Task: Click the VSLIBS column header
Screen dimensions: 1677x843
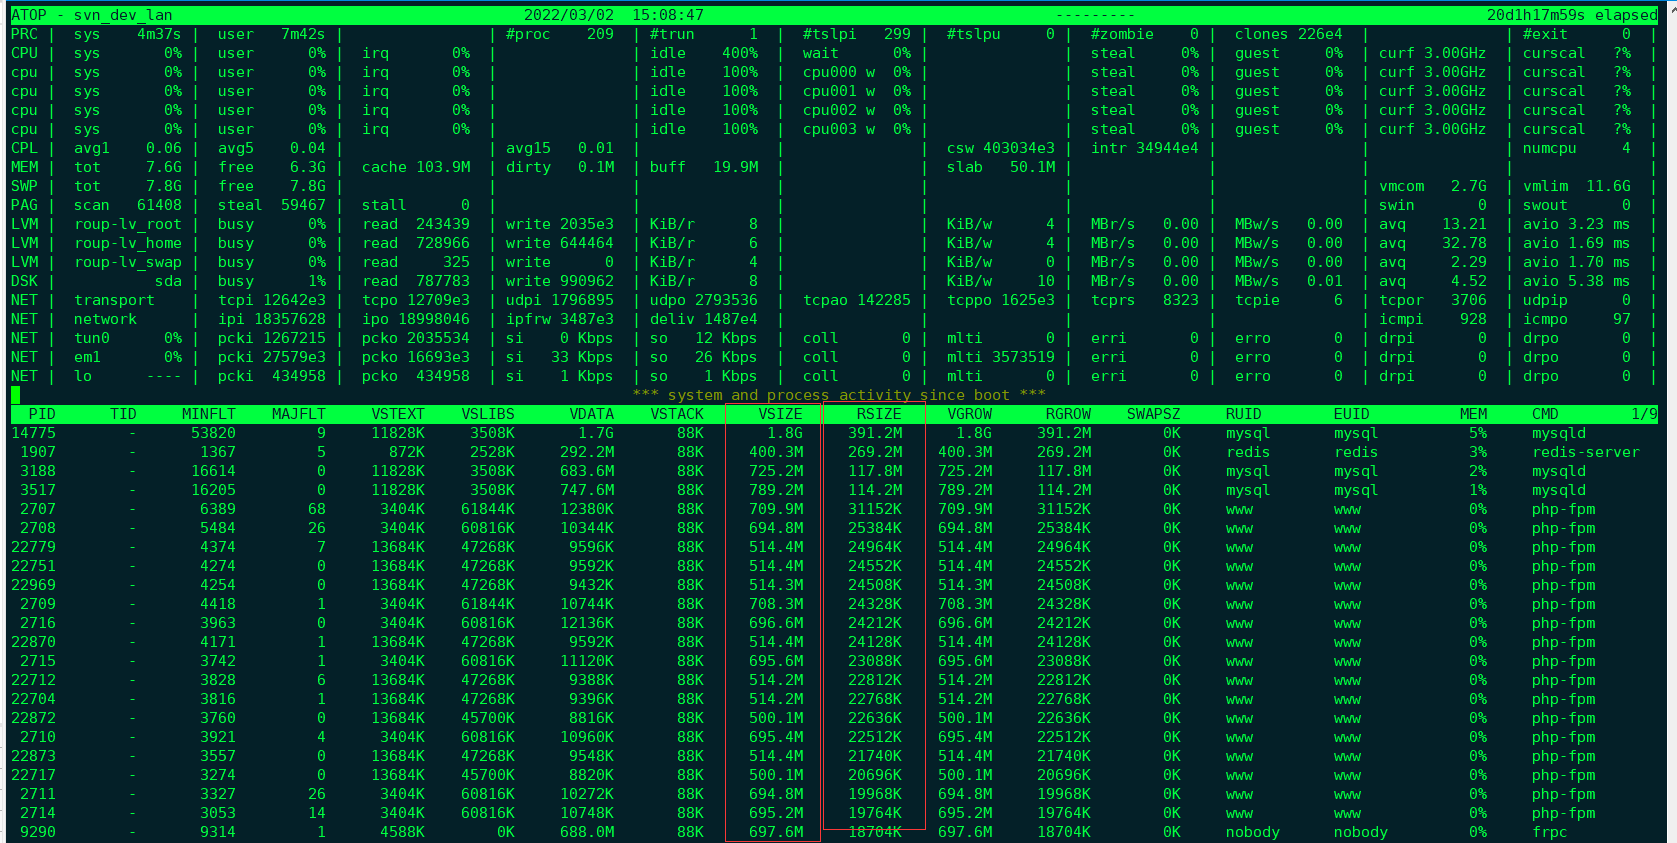Action: (488, 414)
